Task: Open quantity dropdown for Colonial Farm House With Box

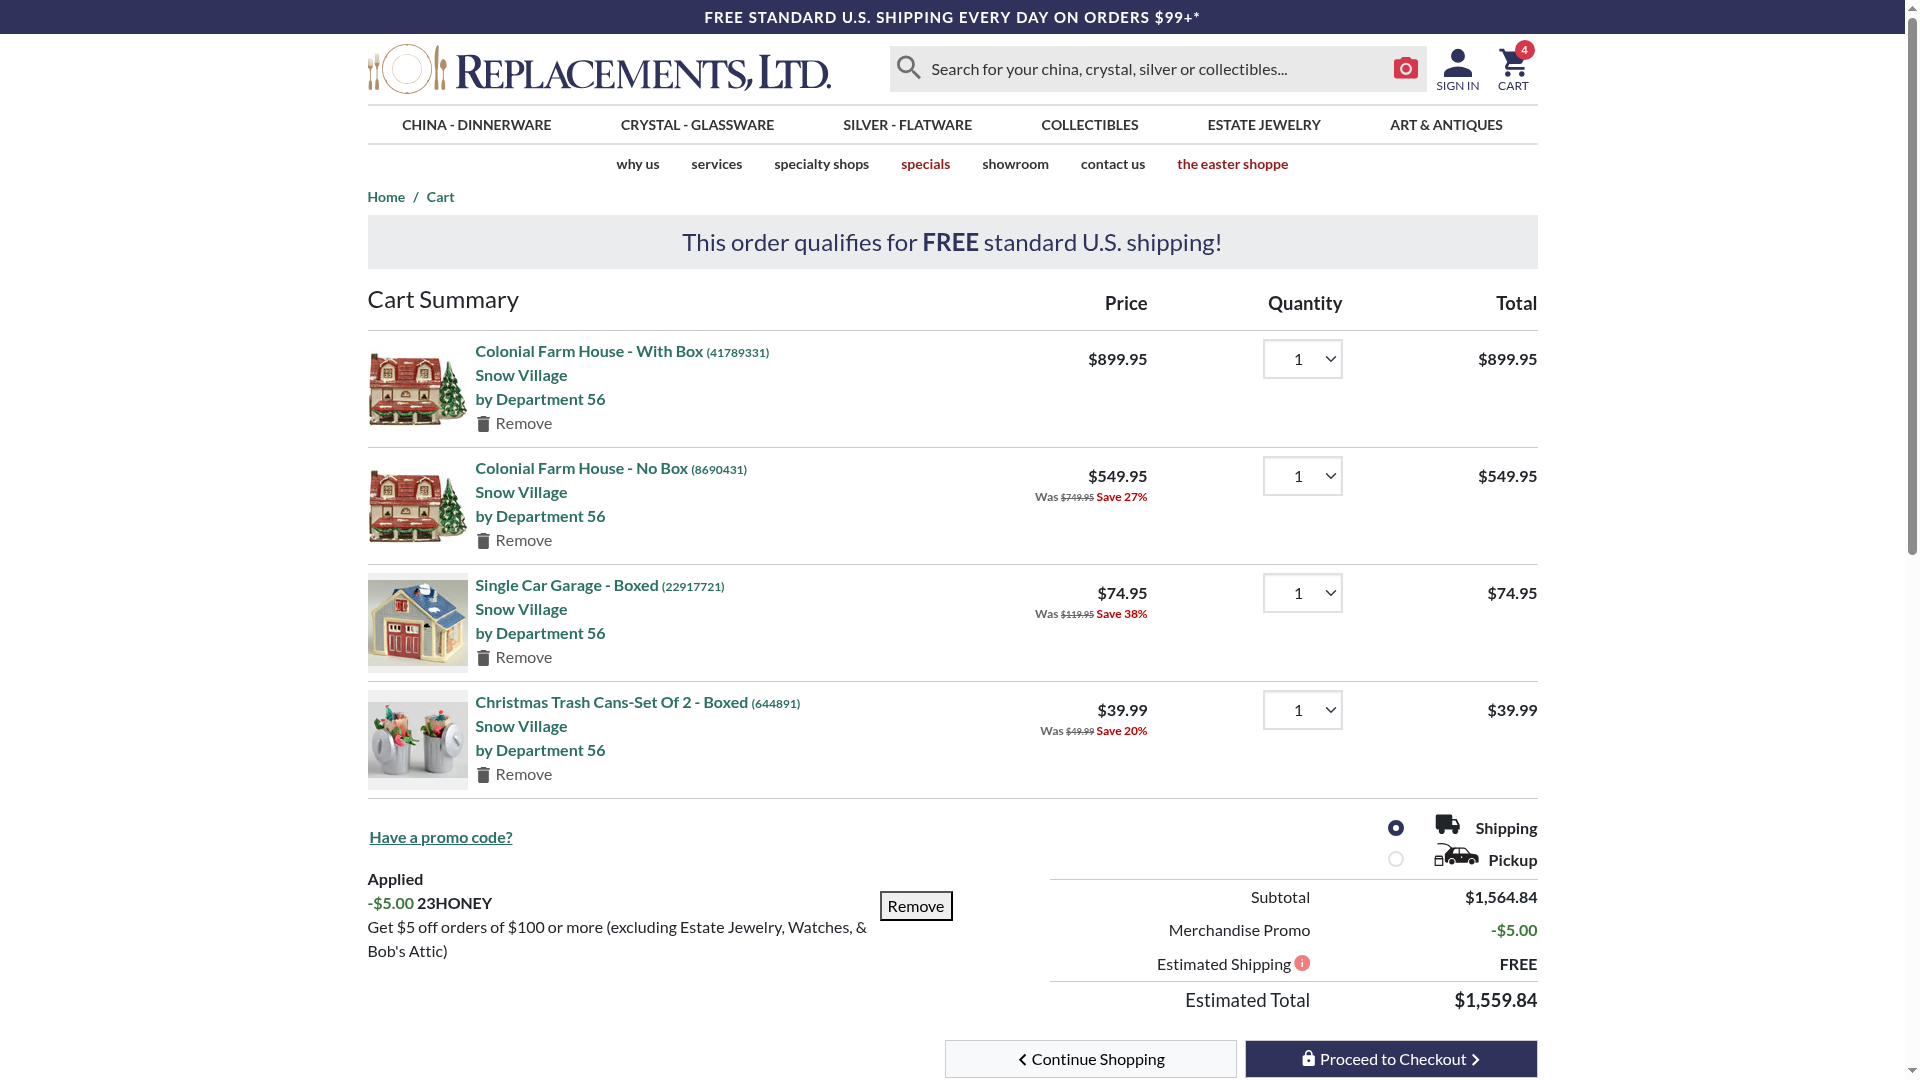Action: click(1302, 359)
